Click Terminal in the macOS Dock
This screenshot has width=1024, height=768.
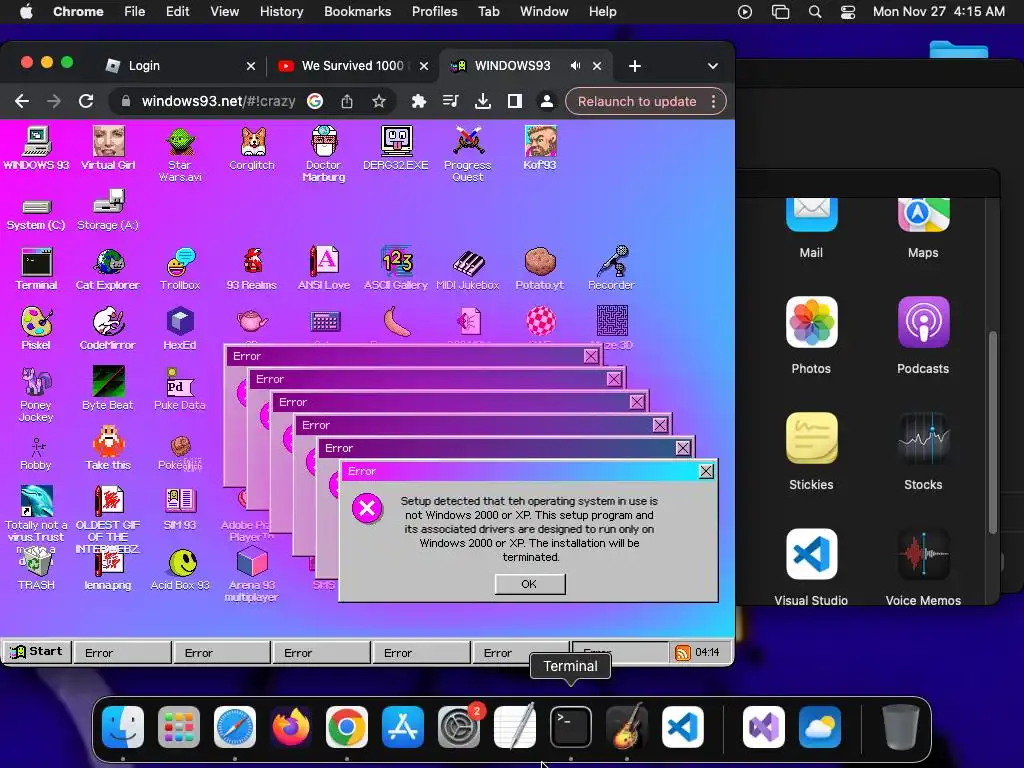pyautogui.click(x=571, y=727)
